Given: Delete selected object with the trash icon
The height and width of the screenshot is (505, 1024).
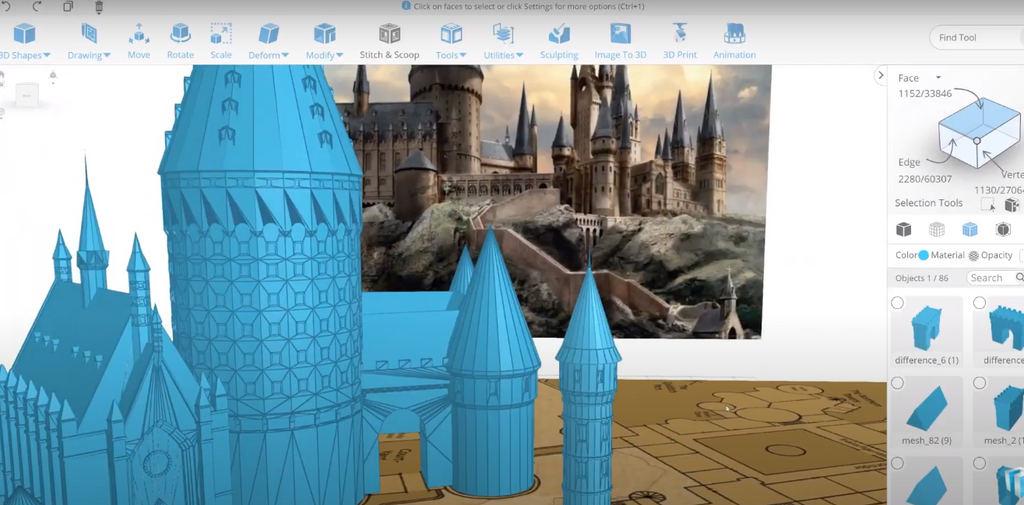Looking at the screenshot, I should click(99, 7).
